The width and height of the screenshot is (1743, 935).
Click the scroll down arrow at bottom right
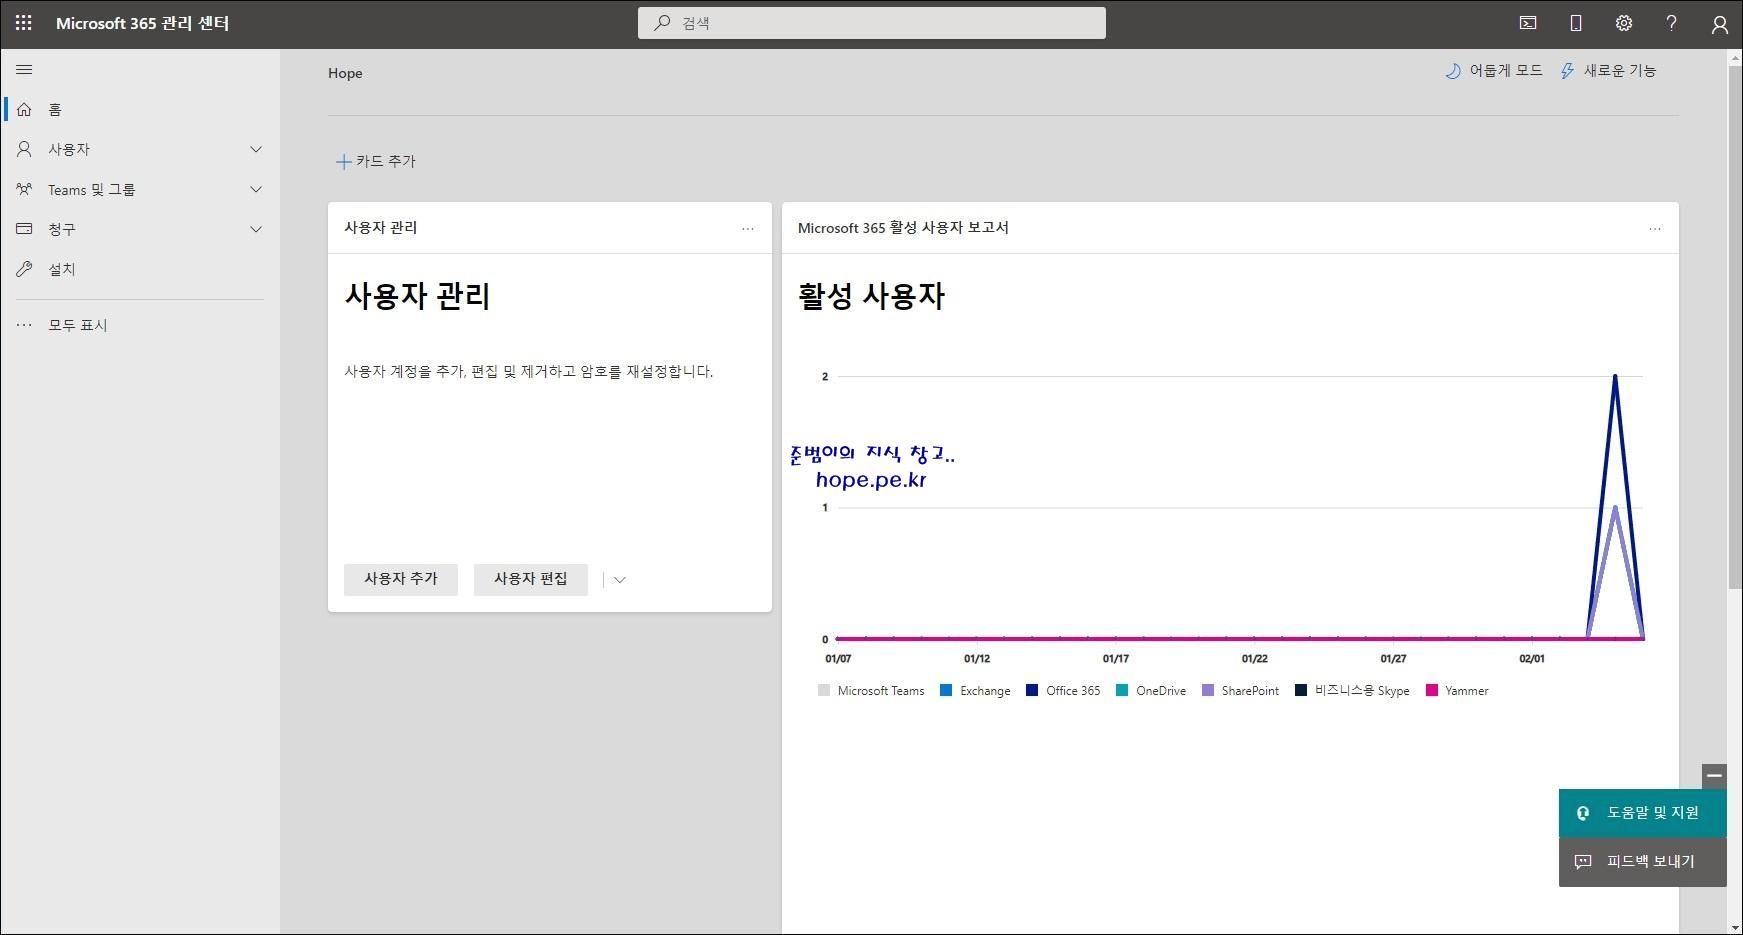pyautogui.click(x=1735, y=926)
